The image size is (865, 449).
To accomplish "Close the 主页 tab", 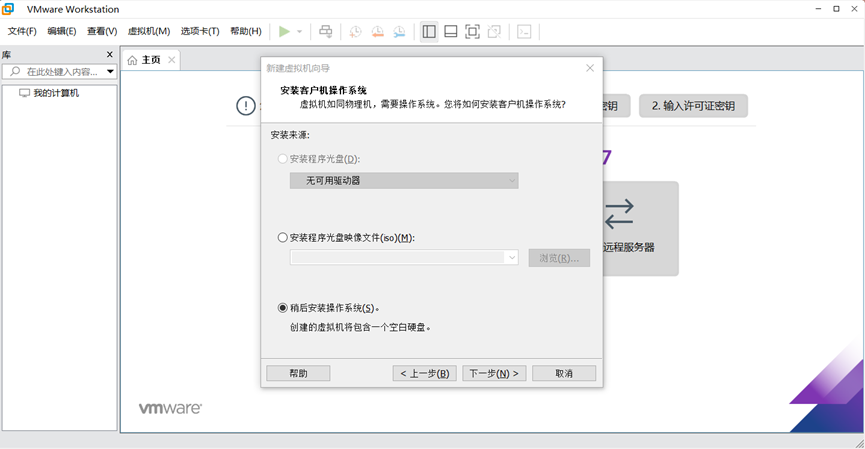I will tap(172, 60).
